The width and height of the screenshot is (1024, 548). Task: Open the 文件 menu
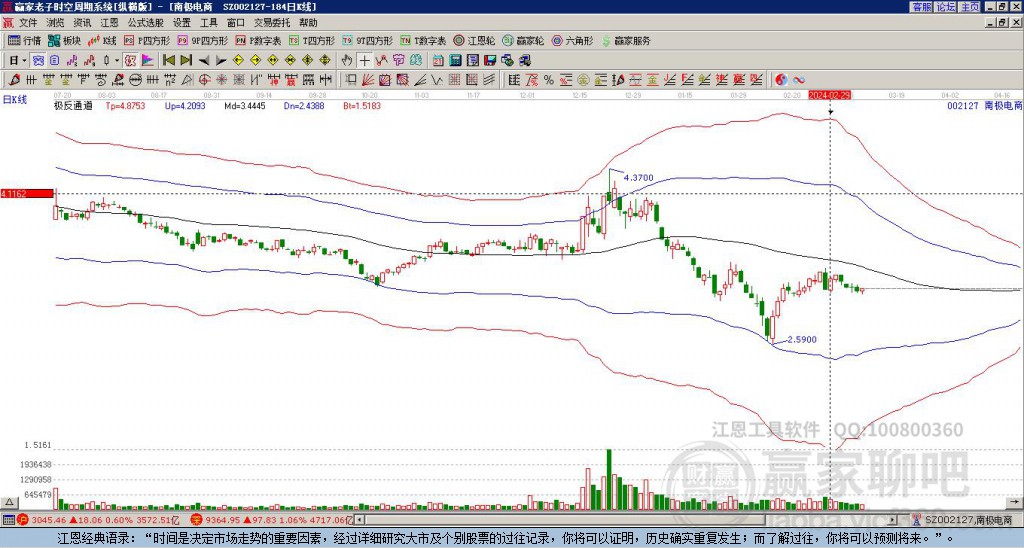point(28,23)
